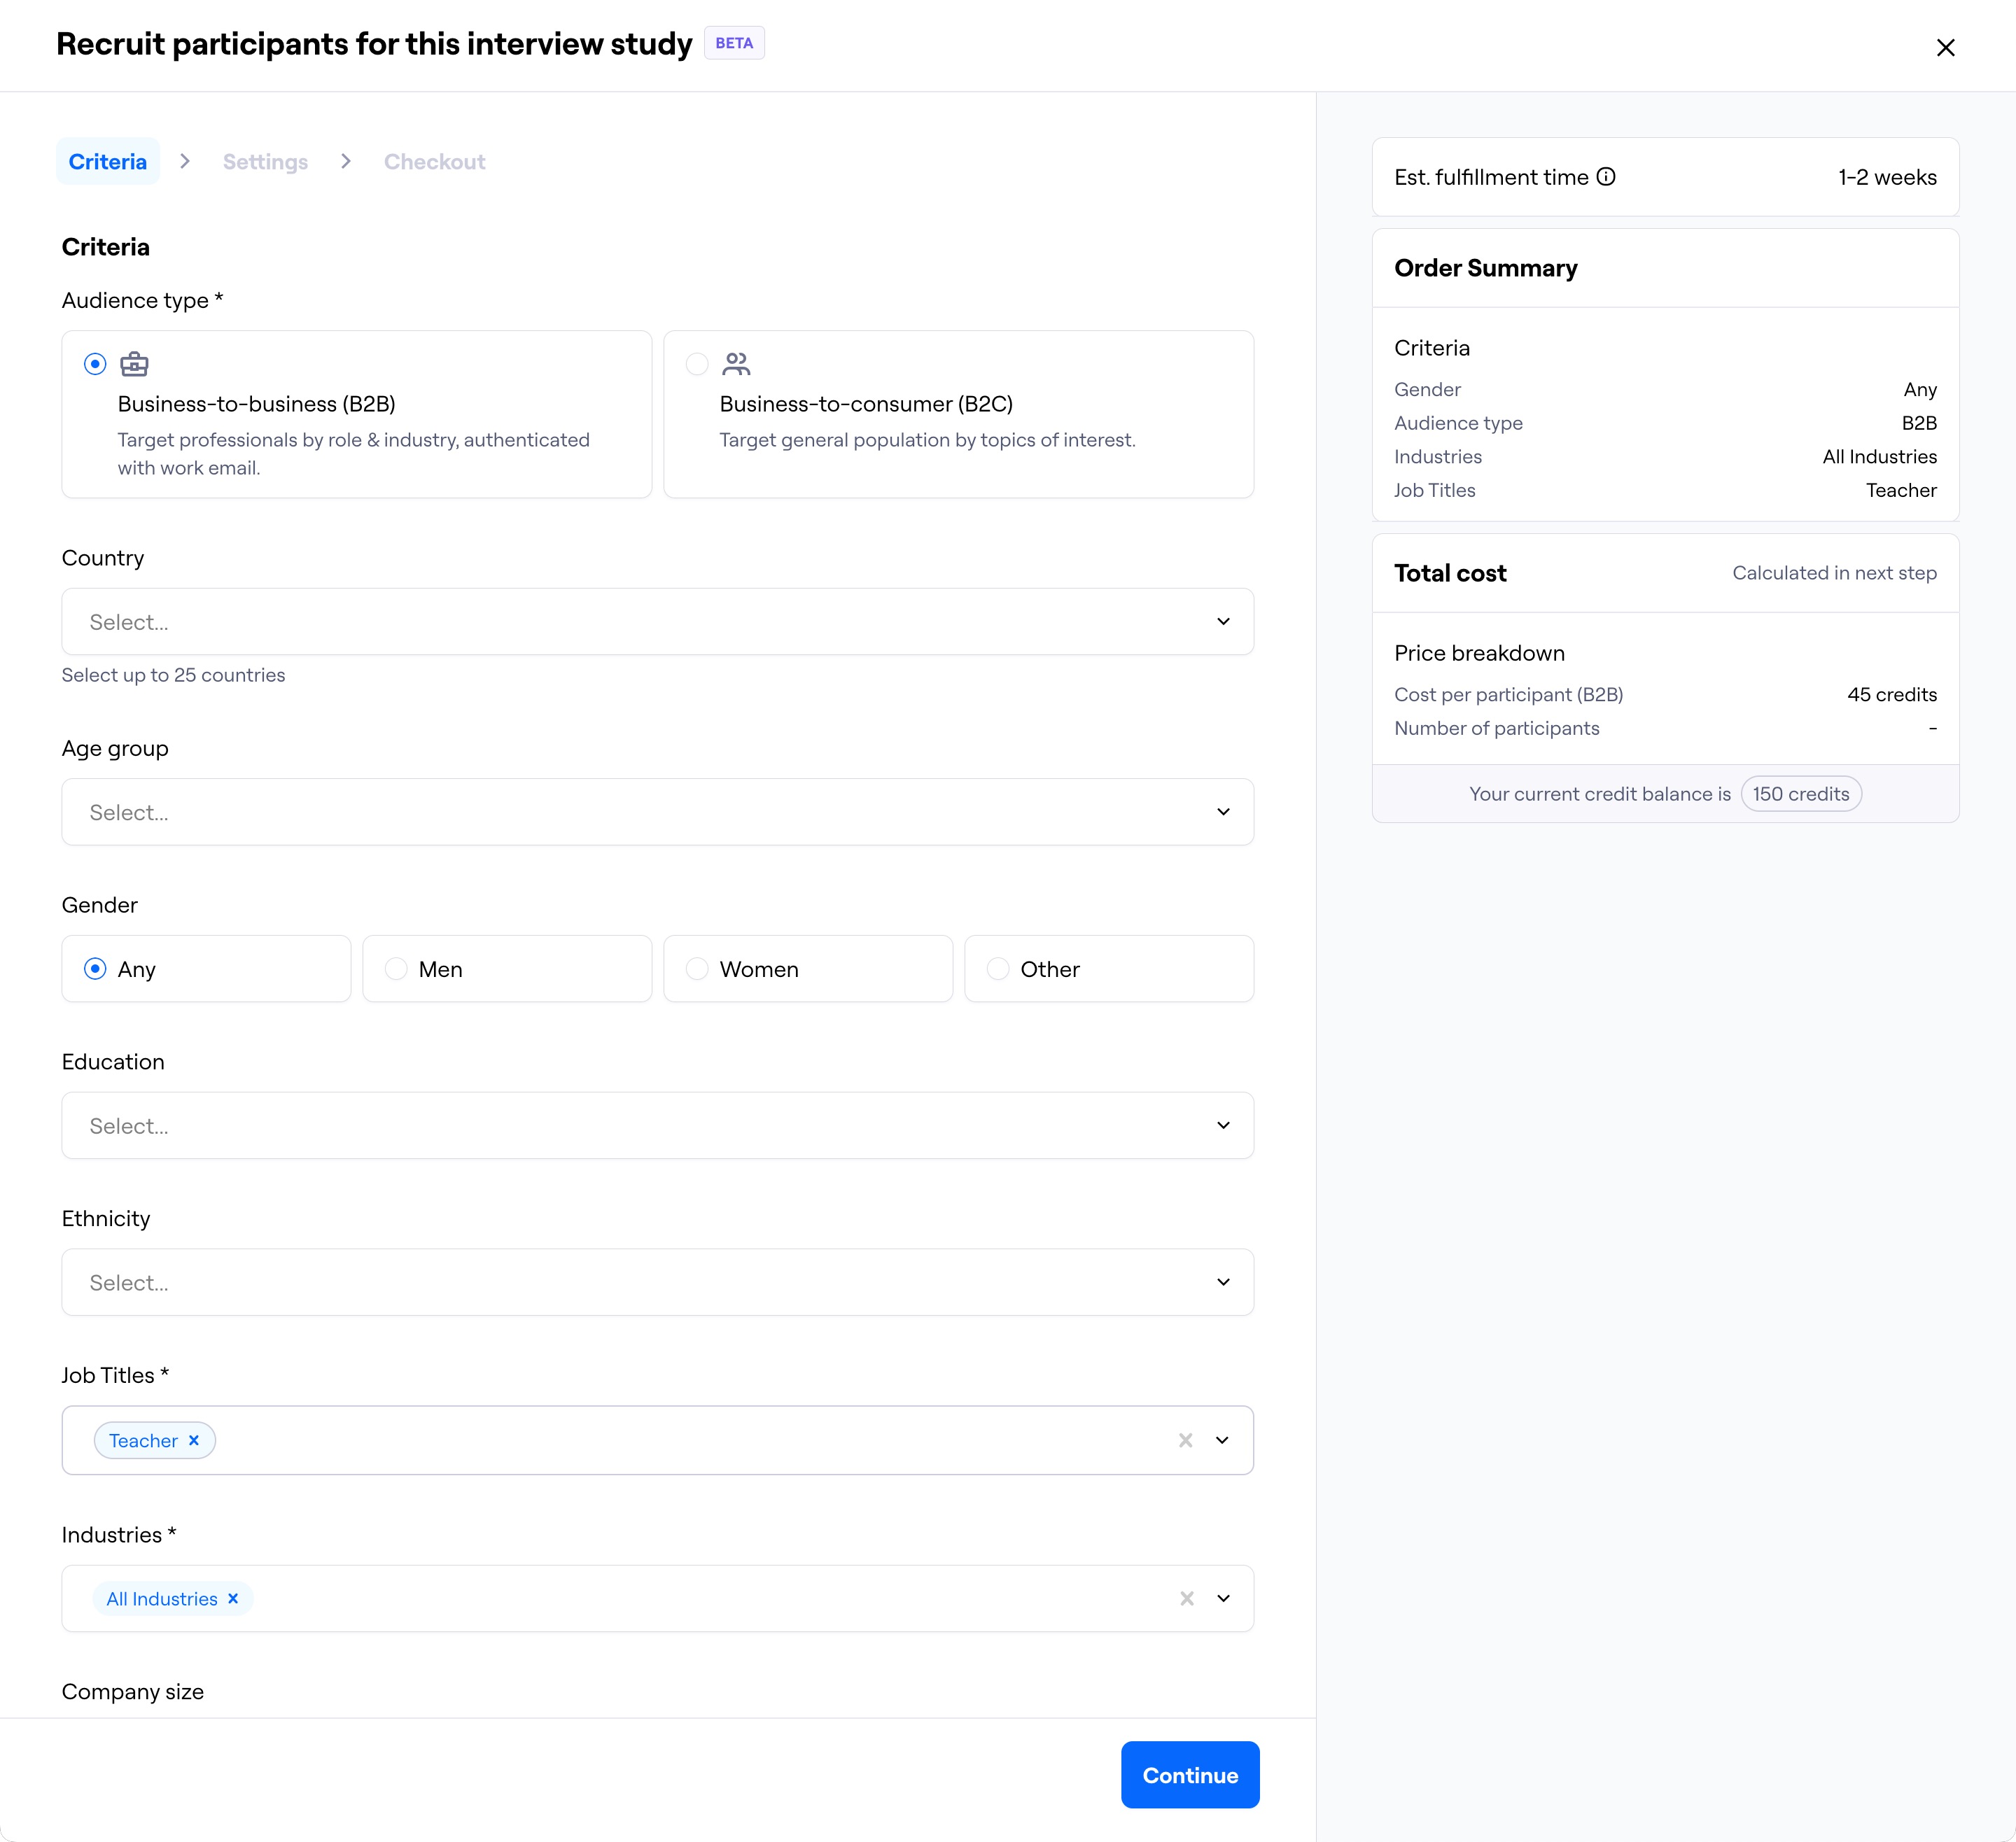Go to the Checkout step
Image resolution: width=2016 pixels, height=1842 pixels.
pyautogui.click(x=434, y=162)
